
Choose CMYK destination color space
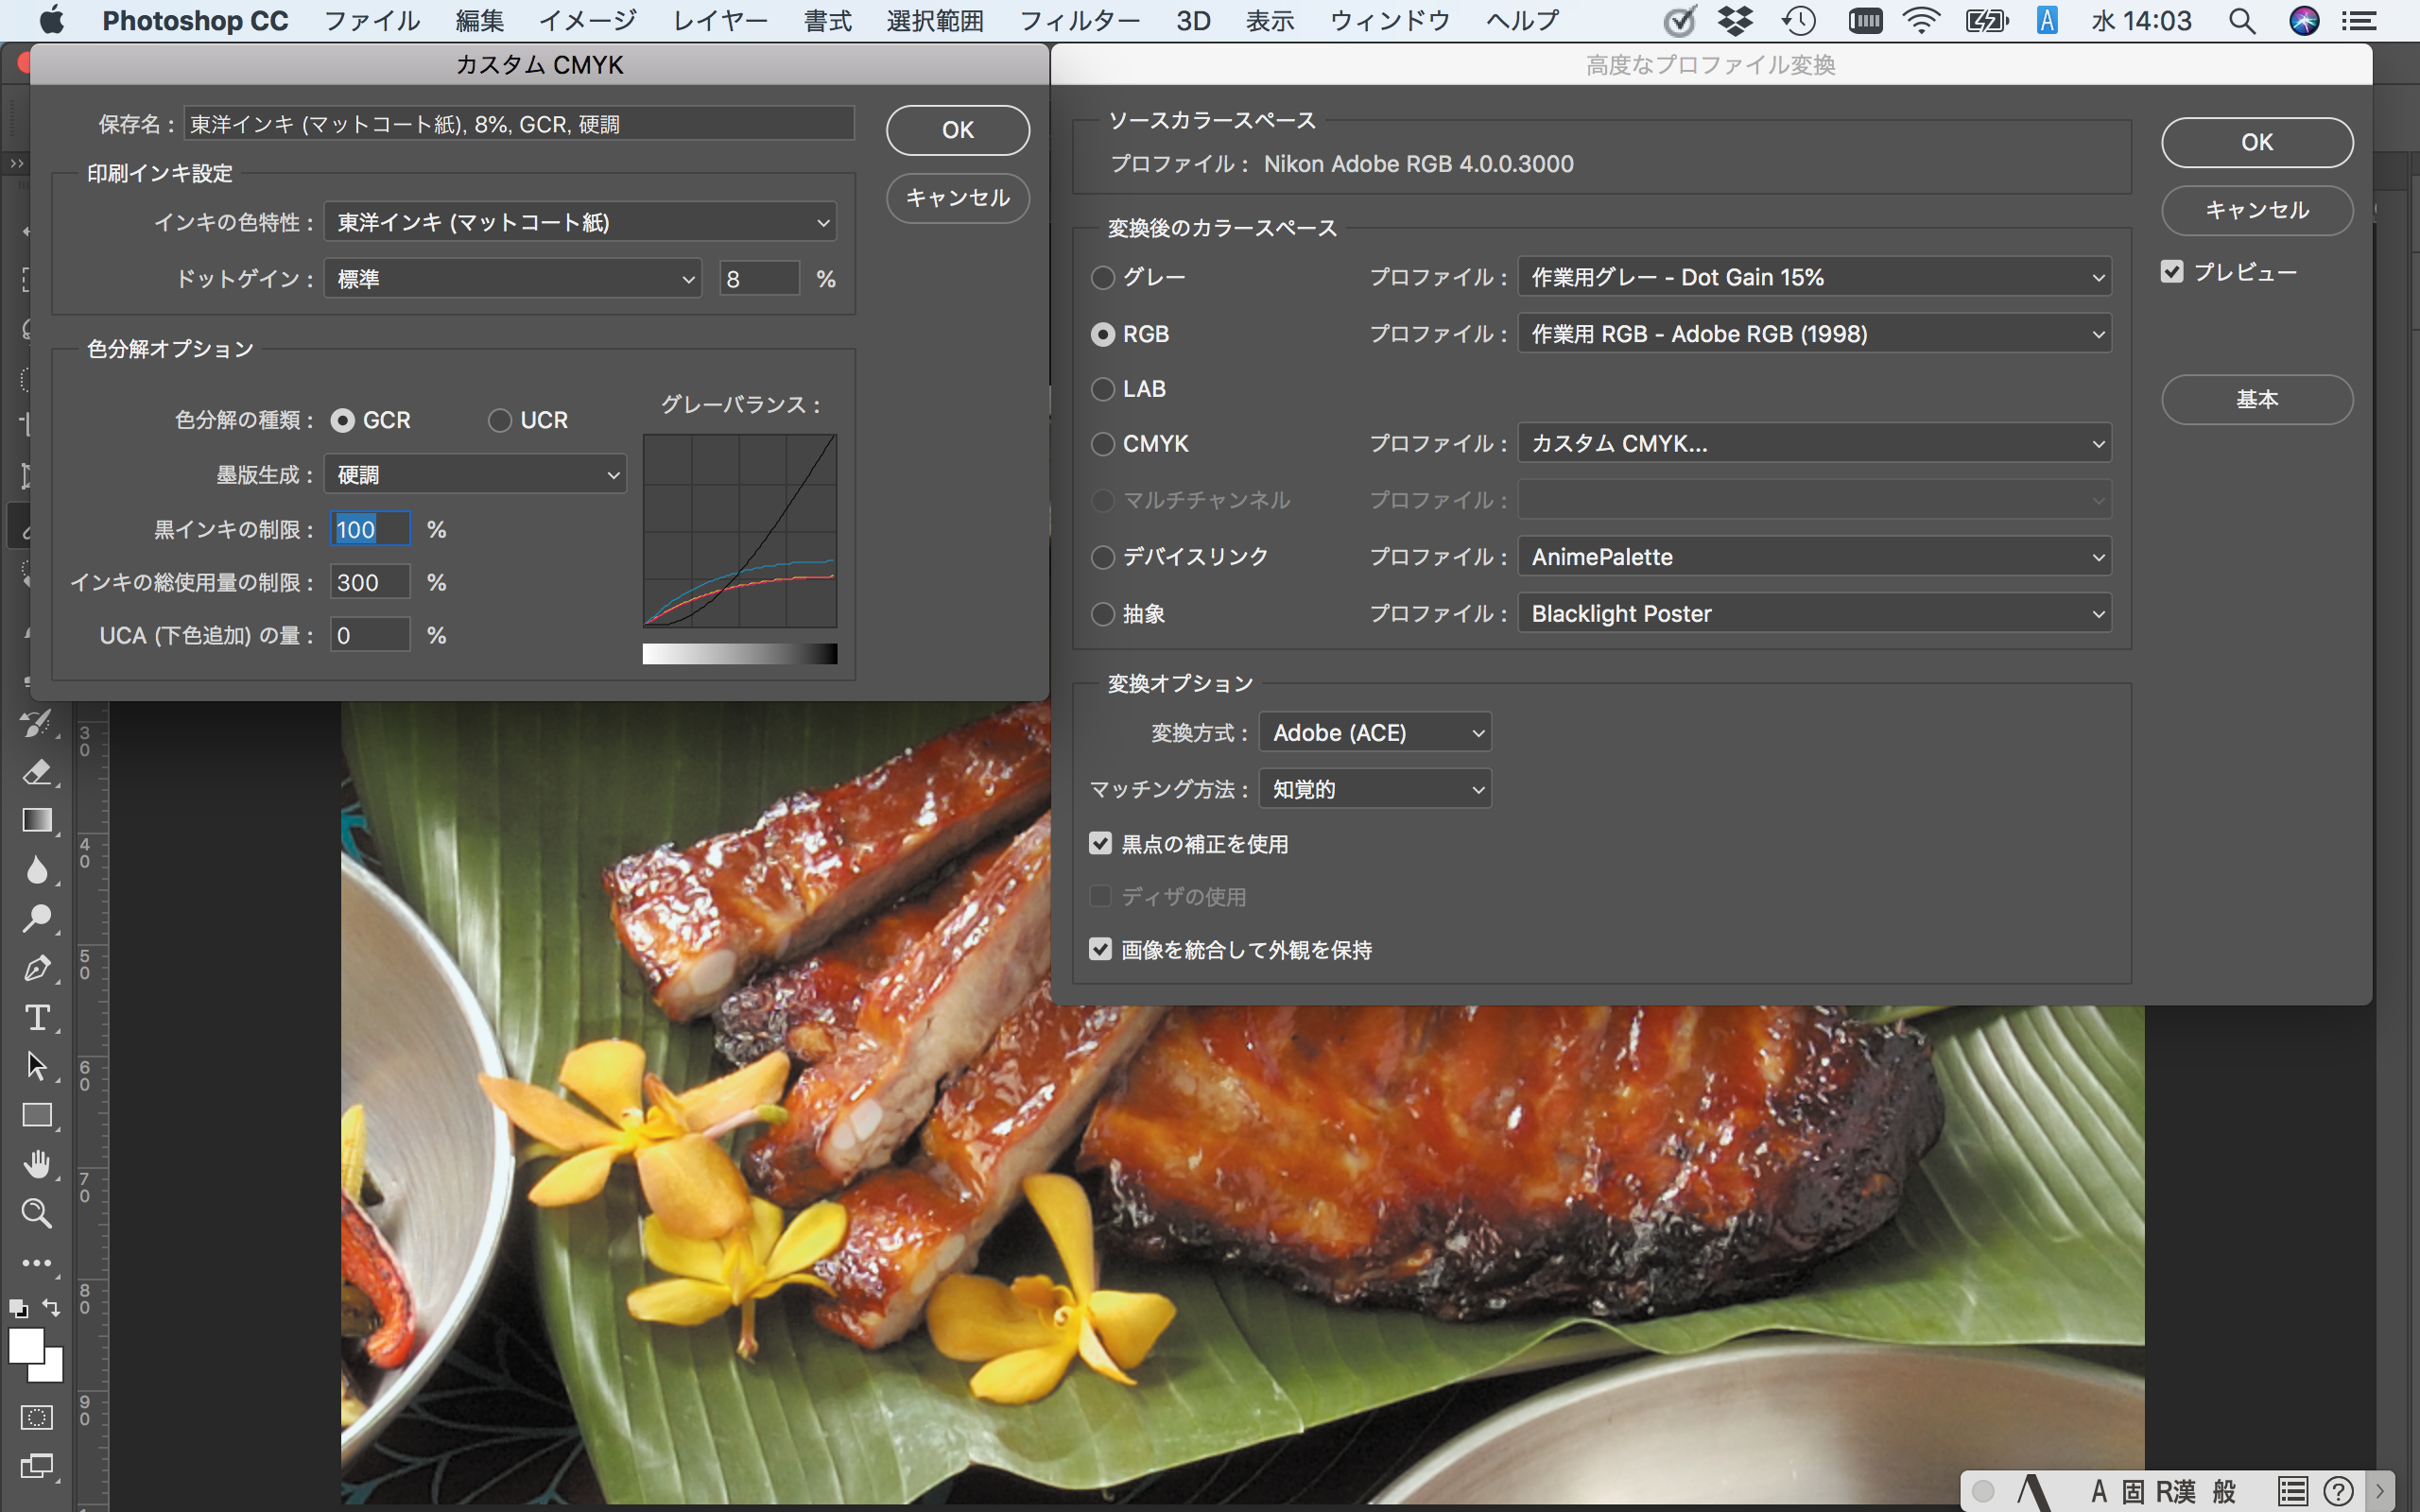[1102, 444]
